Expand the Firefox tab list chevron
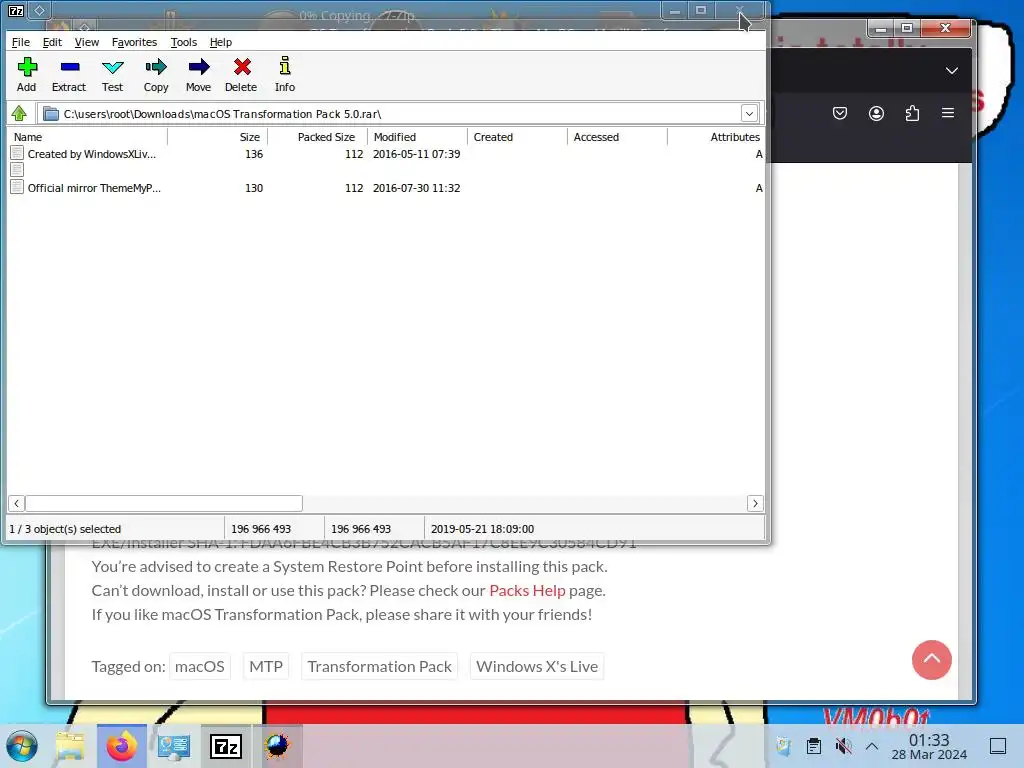This screenshot has width=1024, height=768. (x=952, y=71)
